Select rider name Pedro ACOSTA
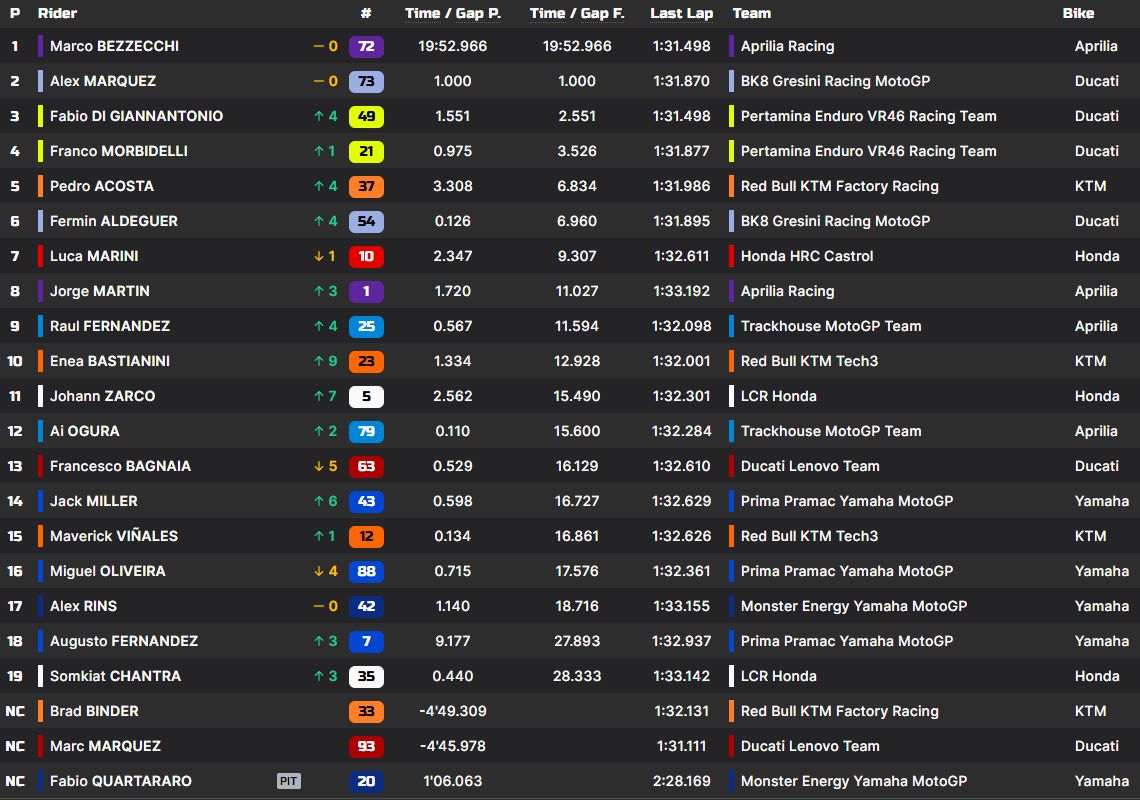1140x800 pixels. [x=102, y=186]
